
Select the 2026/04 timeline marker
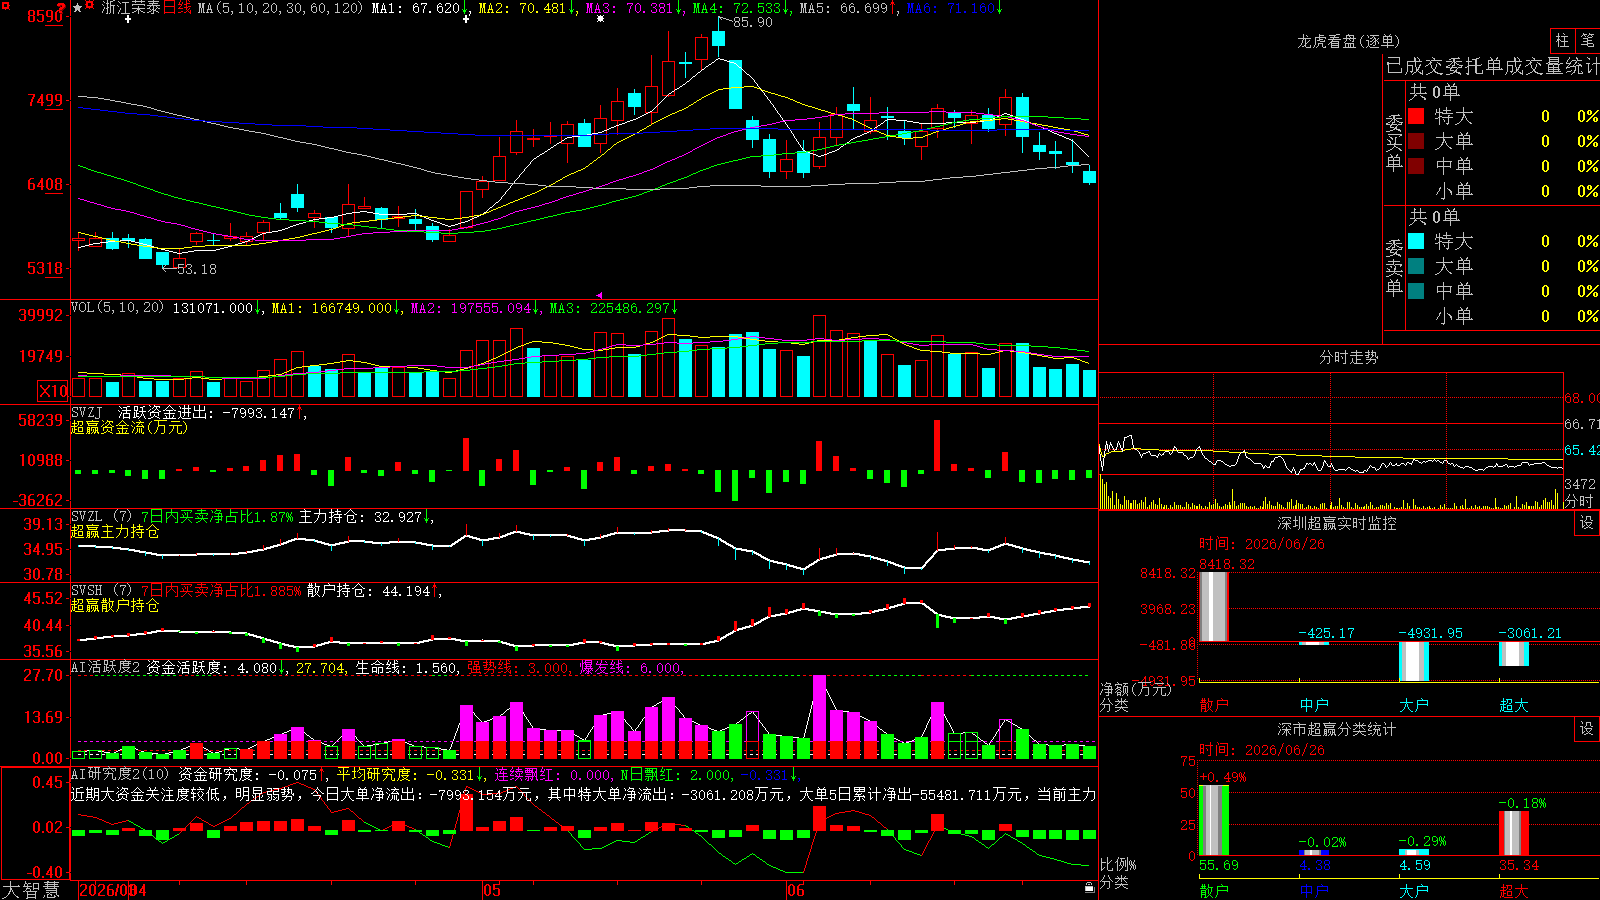tap(112, 890)
